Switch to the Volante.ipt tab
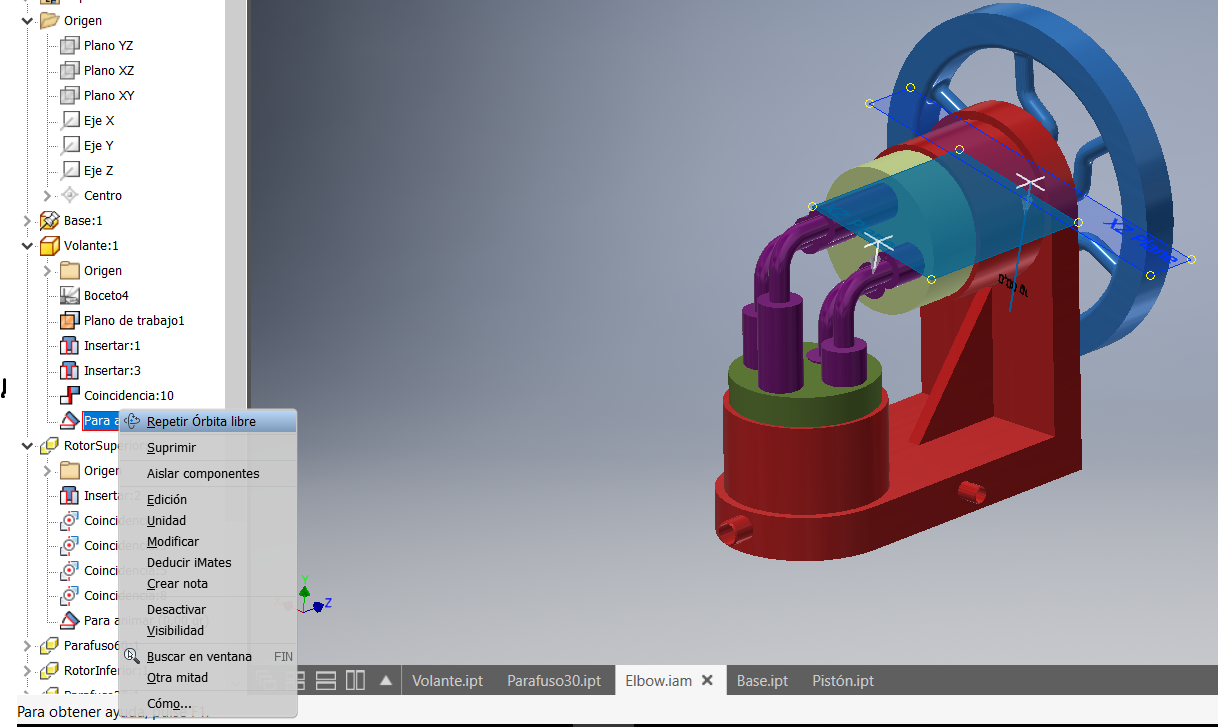Image resolution: width=1218 pixels, height=727 pixels. tap(447, 680)
